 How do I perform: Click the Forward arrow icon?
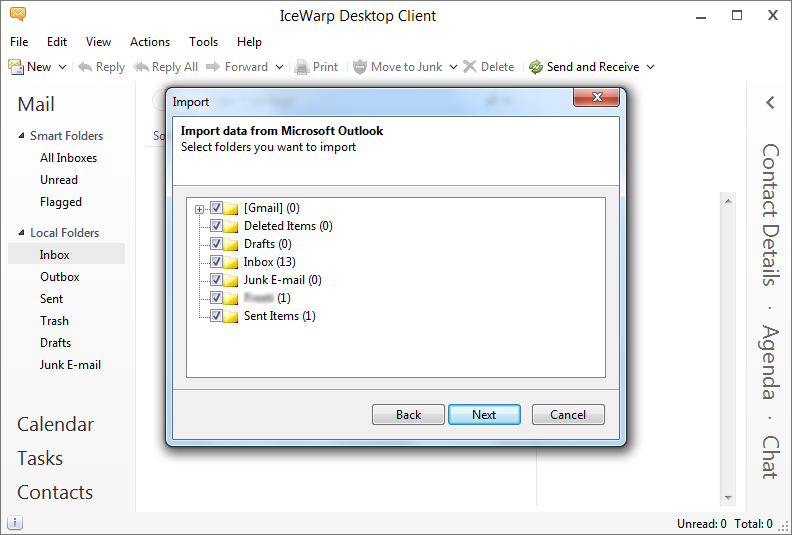pos(213,67)
